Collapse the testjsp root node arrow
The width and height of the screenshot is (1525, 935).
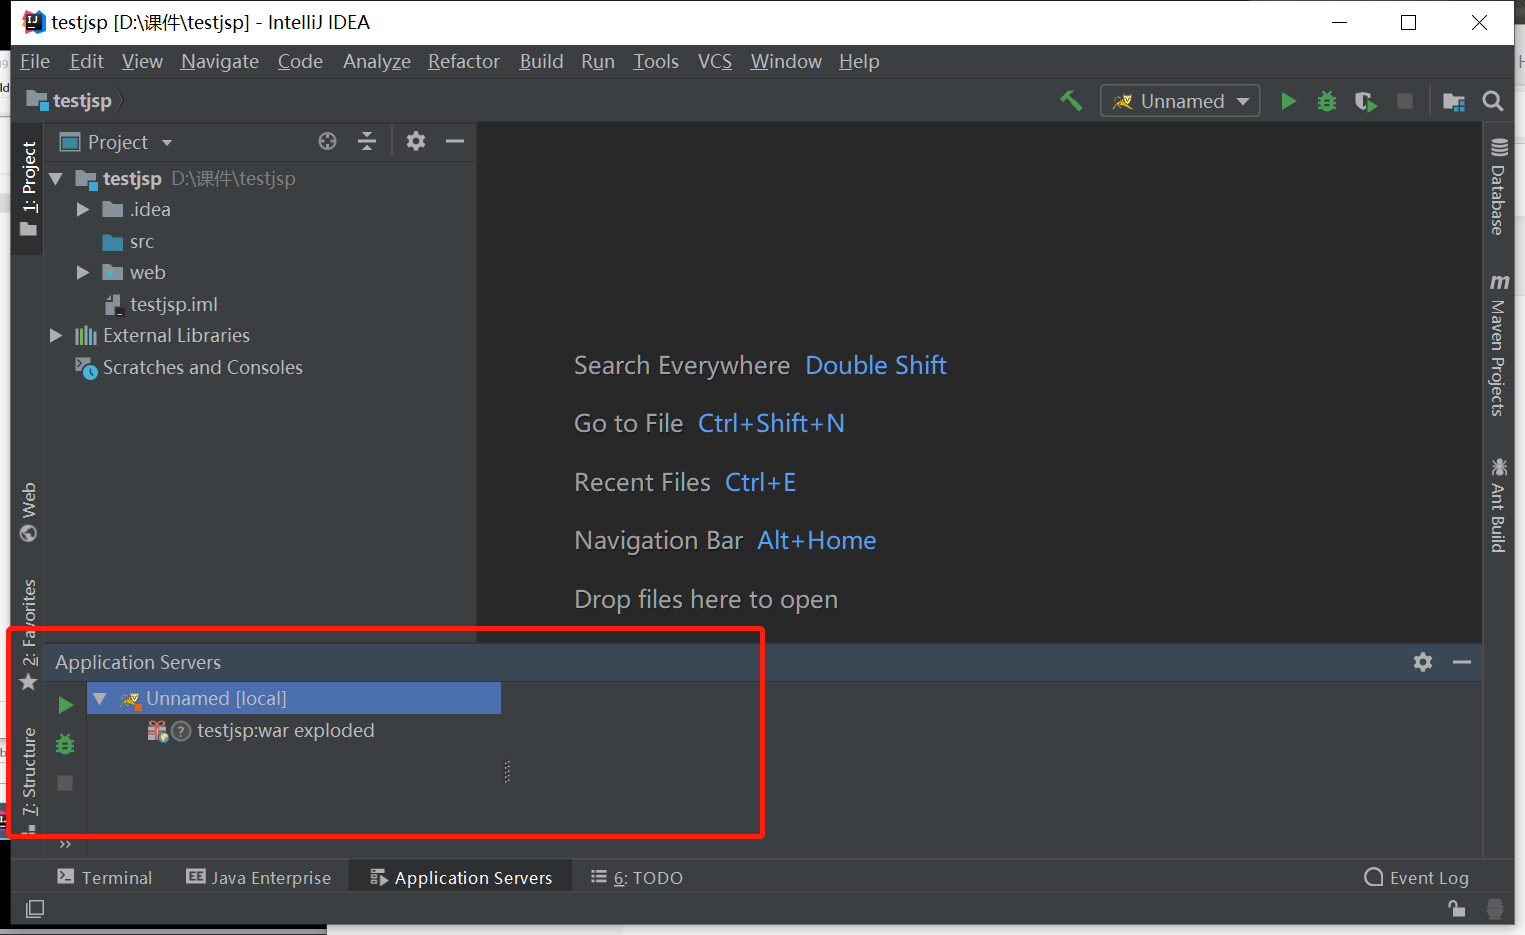tap(57, 179)
